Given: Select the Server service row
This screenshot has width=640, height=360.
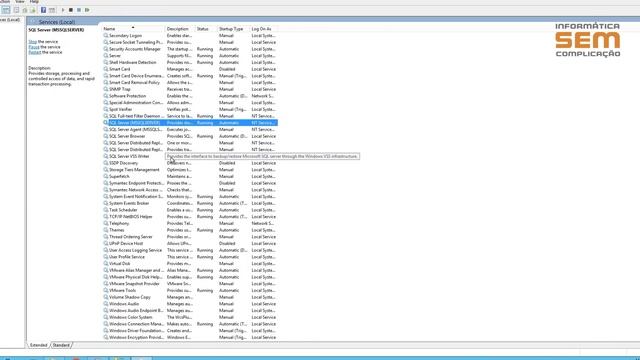Looking at the screenshot, I should [x=190, y=56].
